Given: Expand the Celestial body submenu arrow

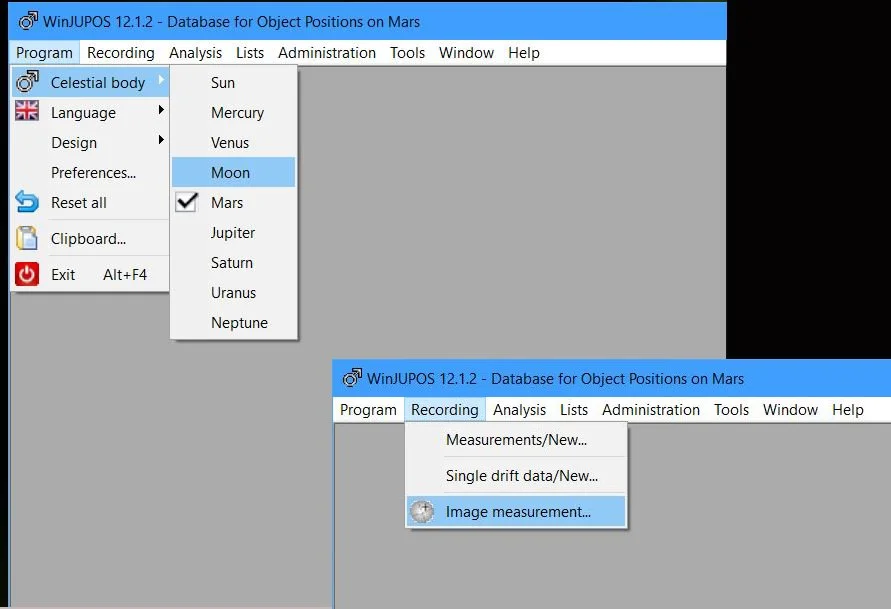Looking at the screenshot, I should pos(161,80).
